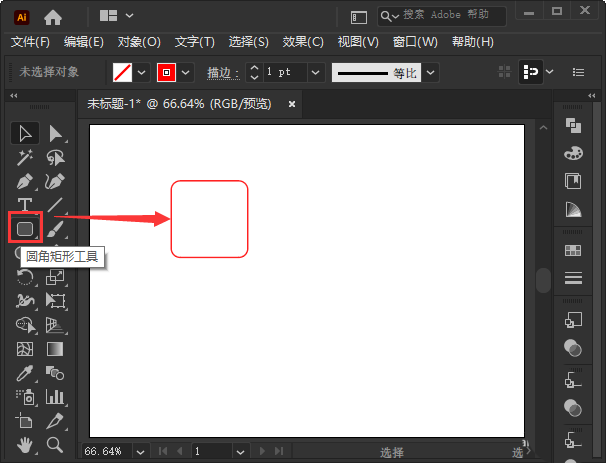Click the red stroke color swatch
The image size is (606, 463).
click(166, 73)
